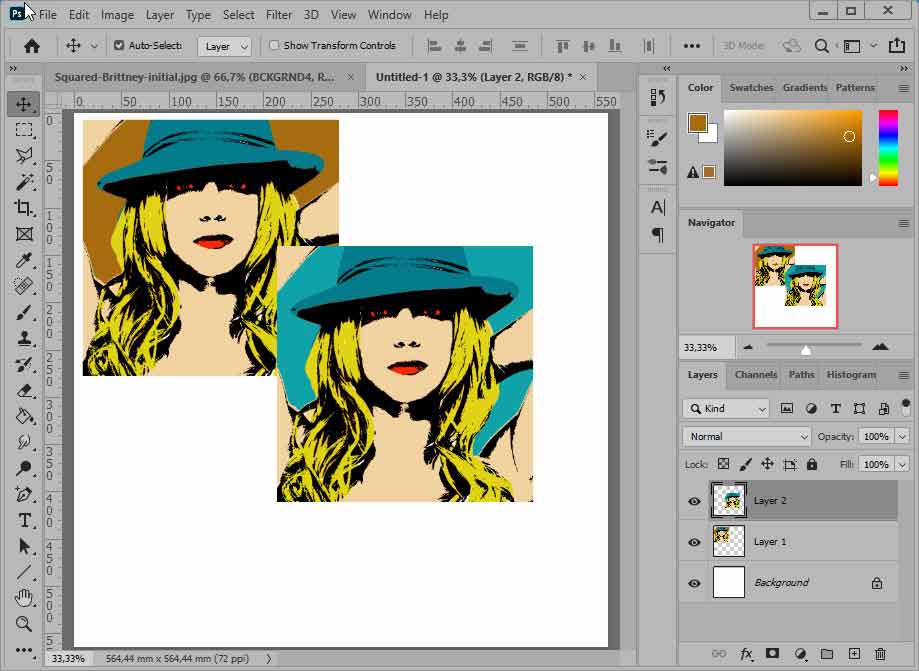Open the Fill dropdown arrow
This screenshot has width=919, height=671.
click(902, 464)
